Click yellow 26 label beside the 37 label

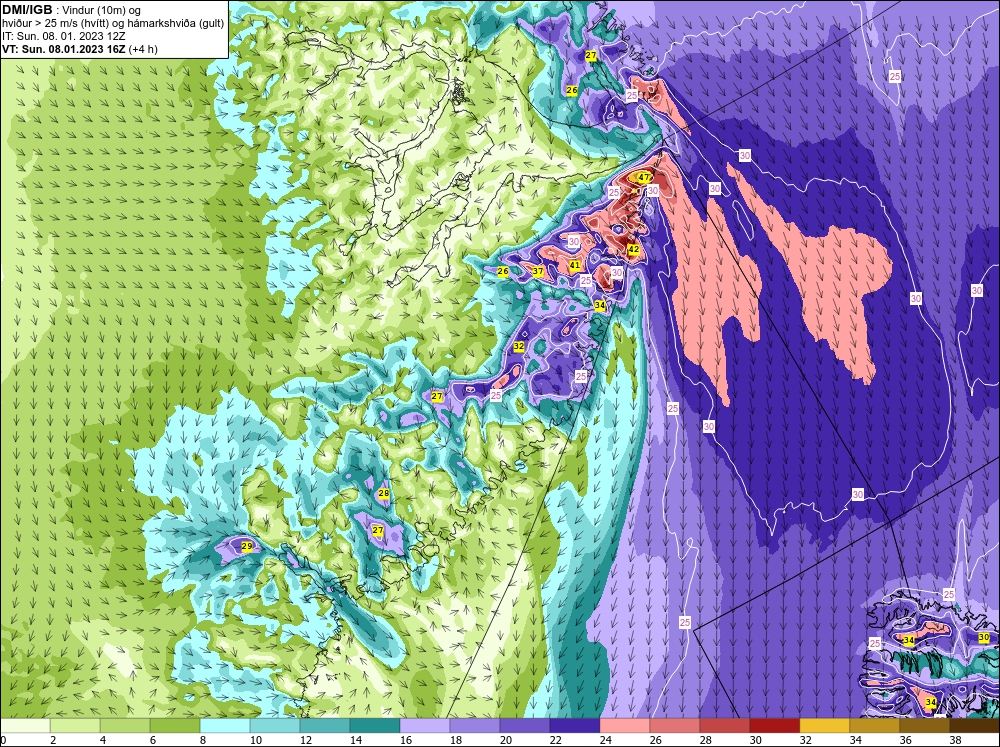coord(503,271)
